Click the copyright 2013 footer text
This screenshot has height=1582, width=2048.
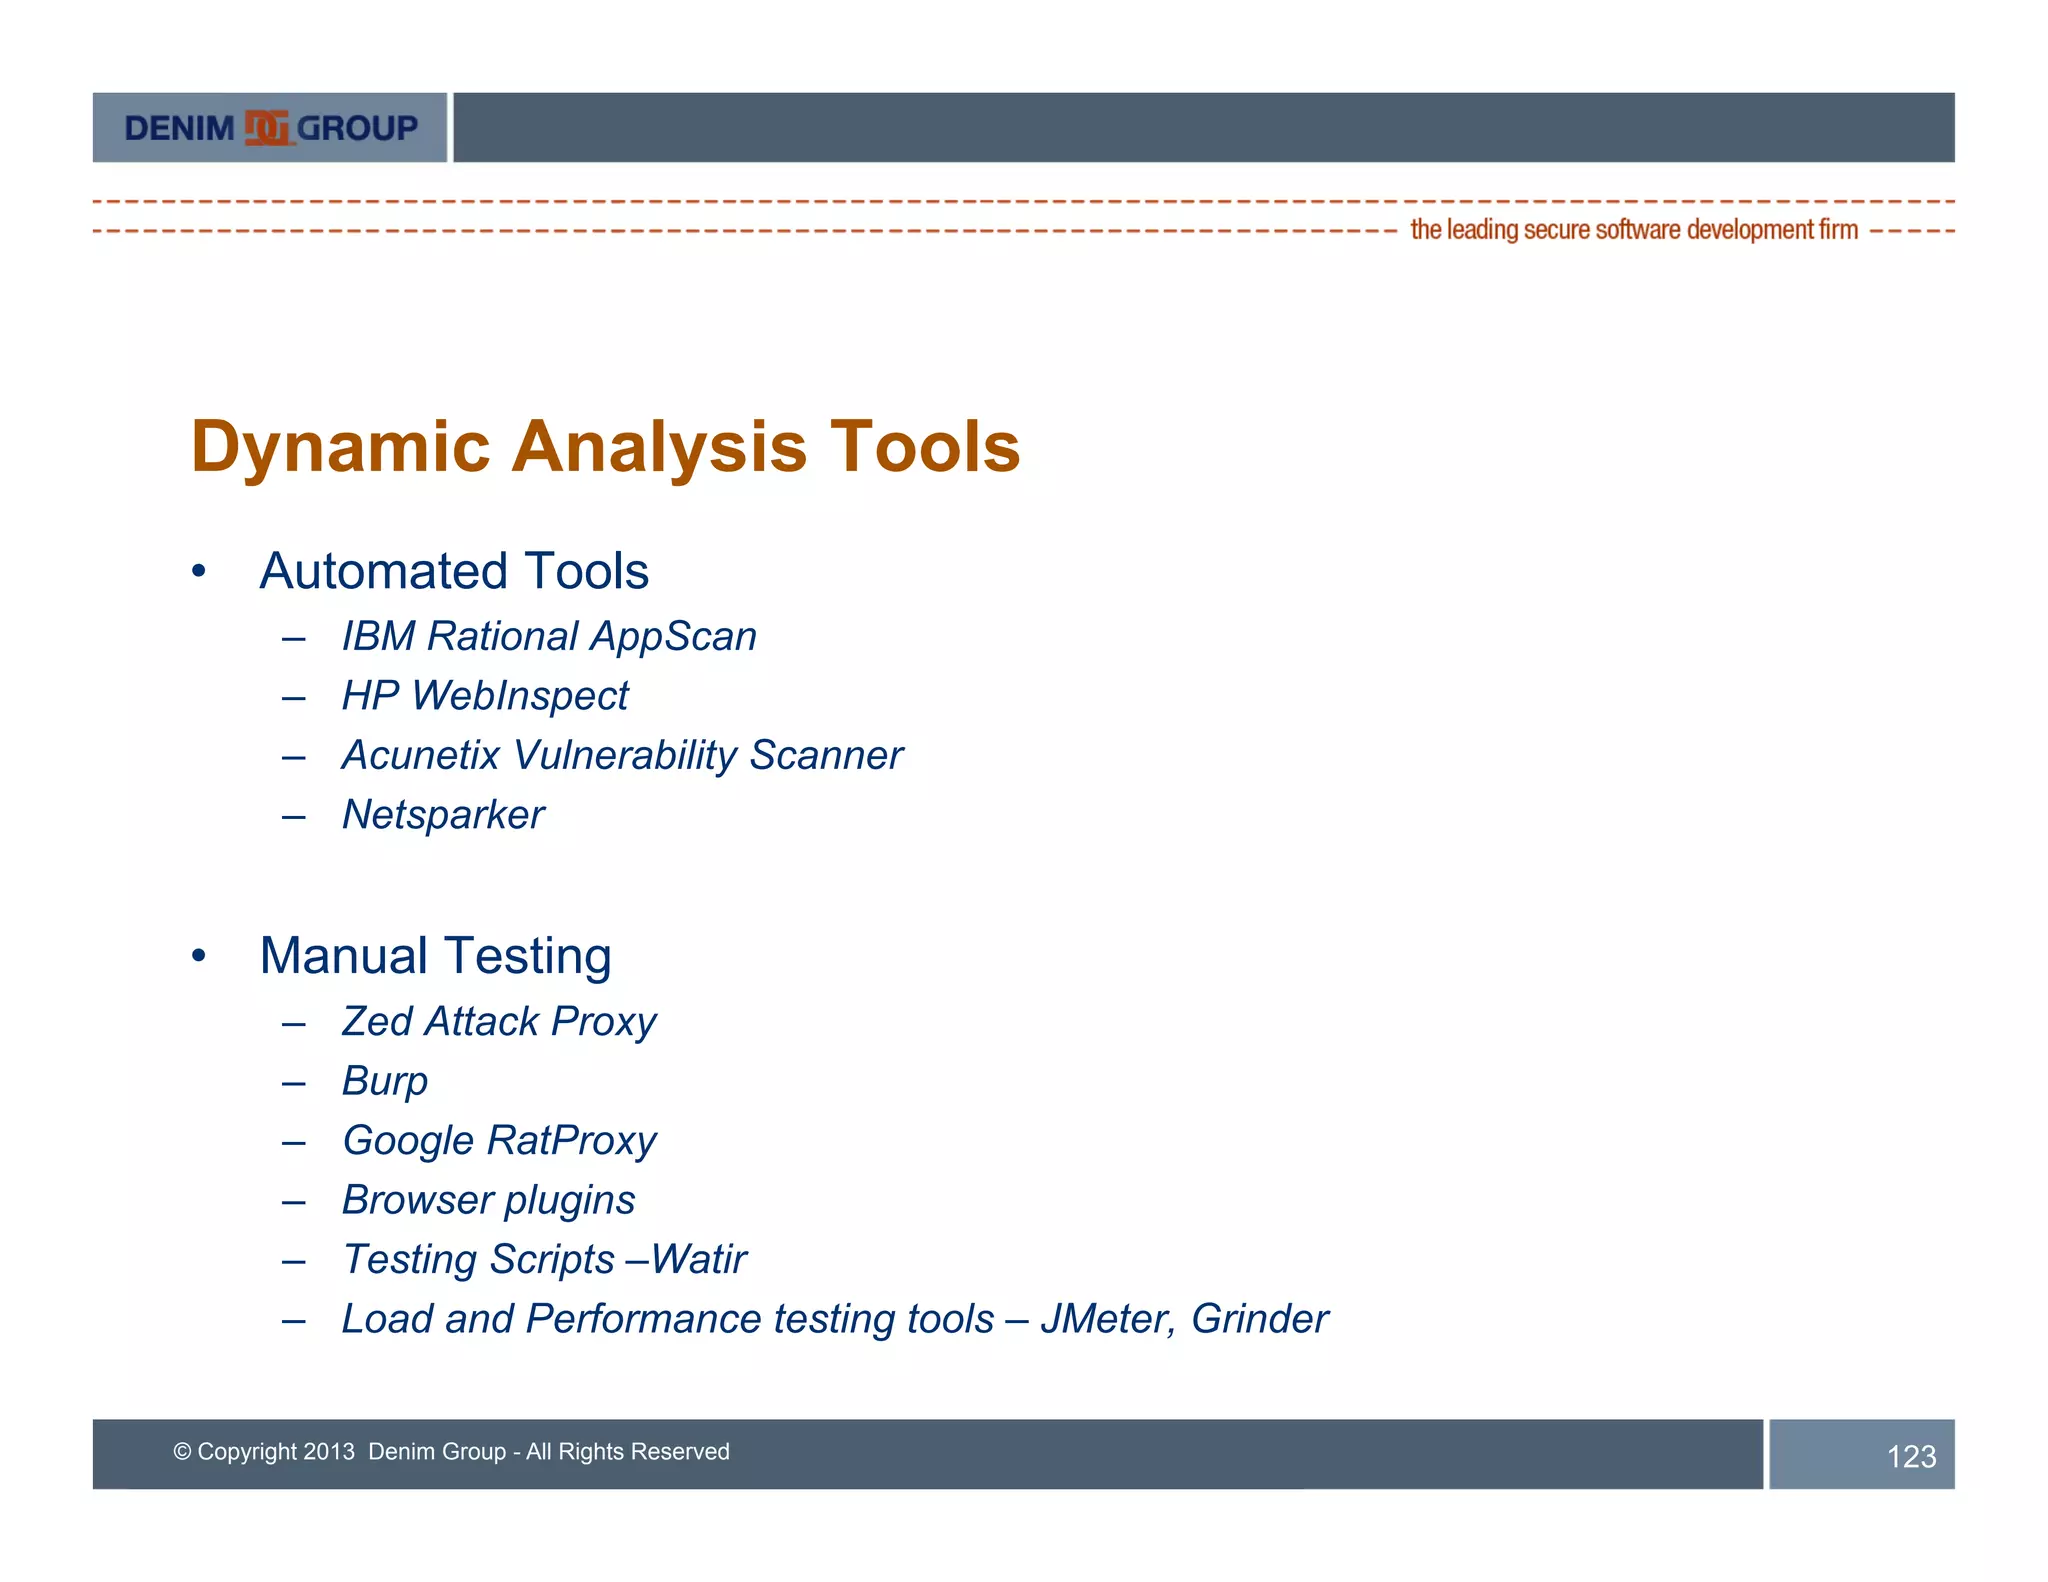point(452,1452)
